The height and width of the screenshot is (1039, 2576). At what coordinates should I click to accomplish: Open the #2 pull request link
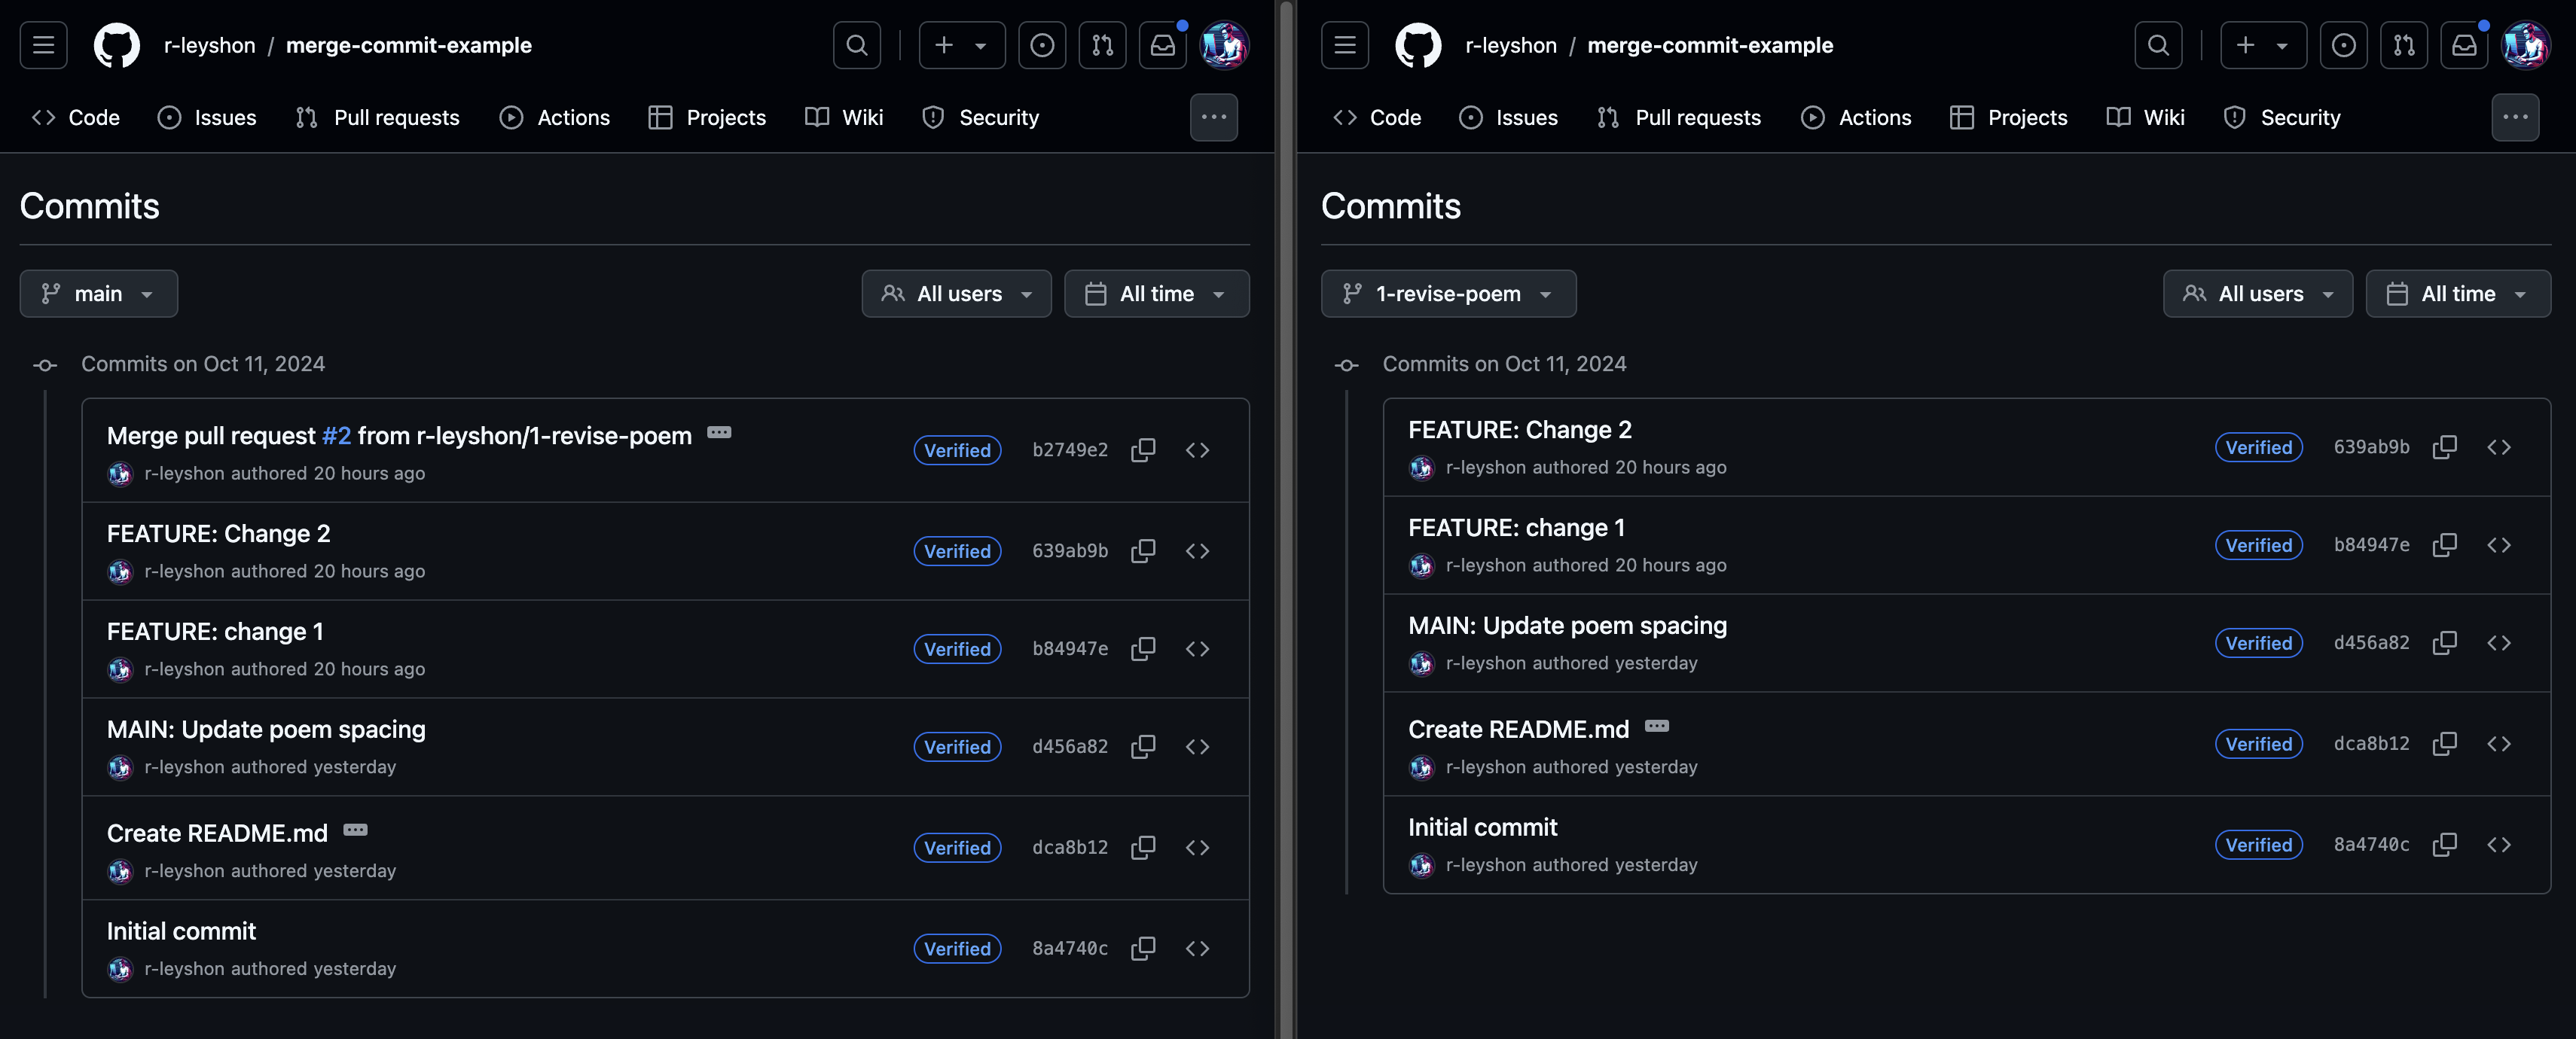pyautogui.click(x=336, y=436)
